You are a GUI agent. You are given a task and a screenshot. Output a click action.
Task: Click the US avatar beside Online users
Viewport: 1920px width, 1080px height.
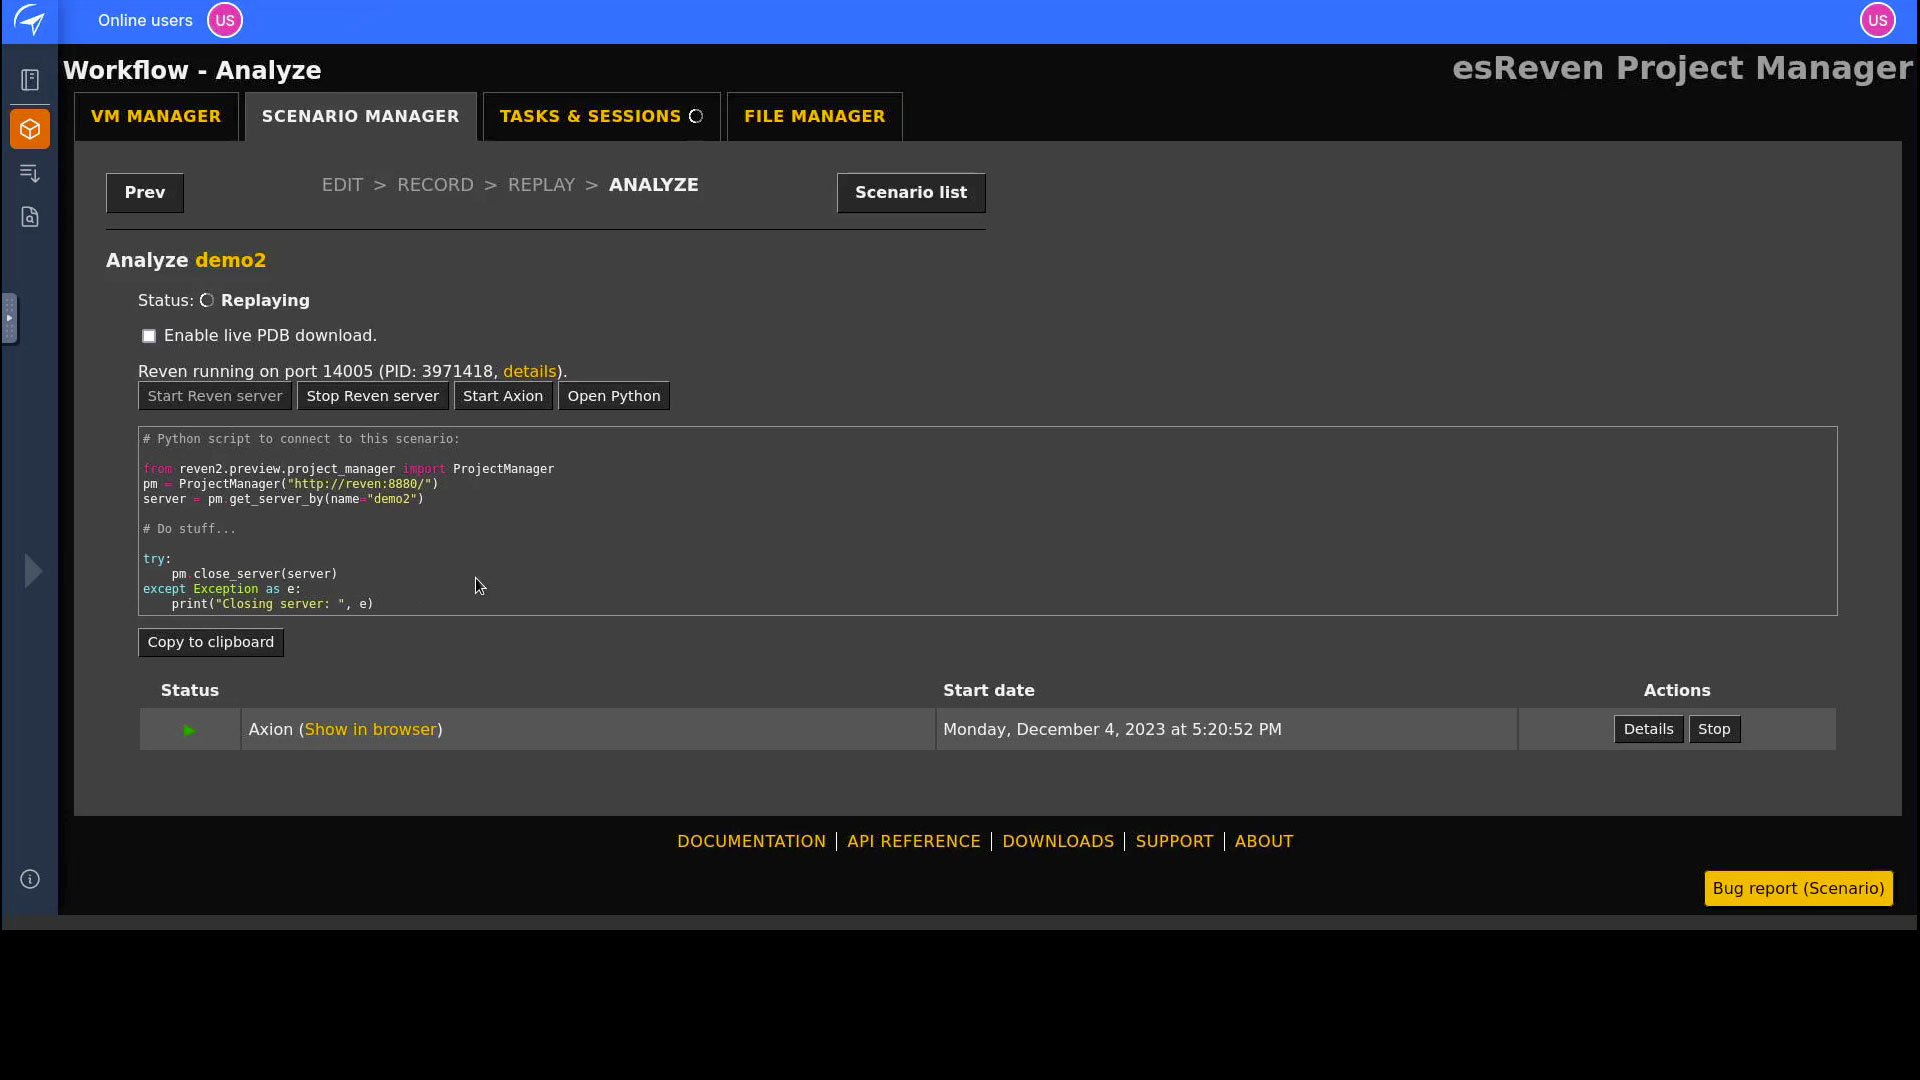tap(225, 20)
